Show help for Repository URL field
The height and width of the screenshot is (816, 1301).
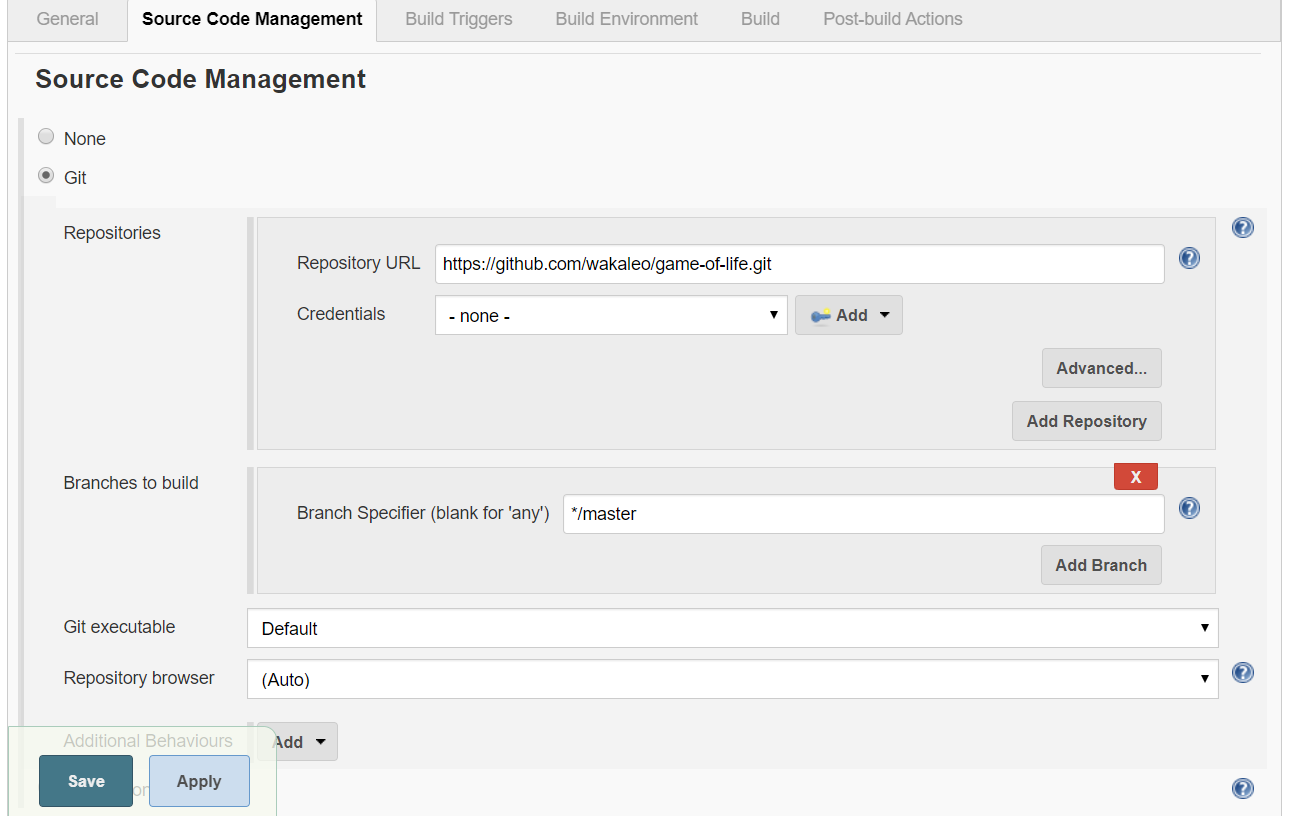(x=1189, y=259)
